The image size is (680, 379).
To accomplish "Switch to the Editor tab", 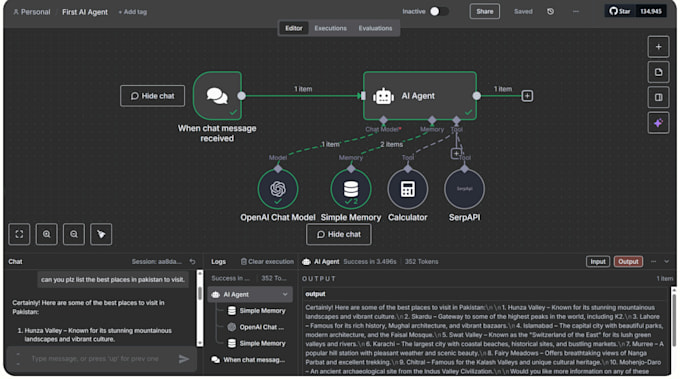I will [294, 28].
